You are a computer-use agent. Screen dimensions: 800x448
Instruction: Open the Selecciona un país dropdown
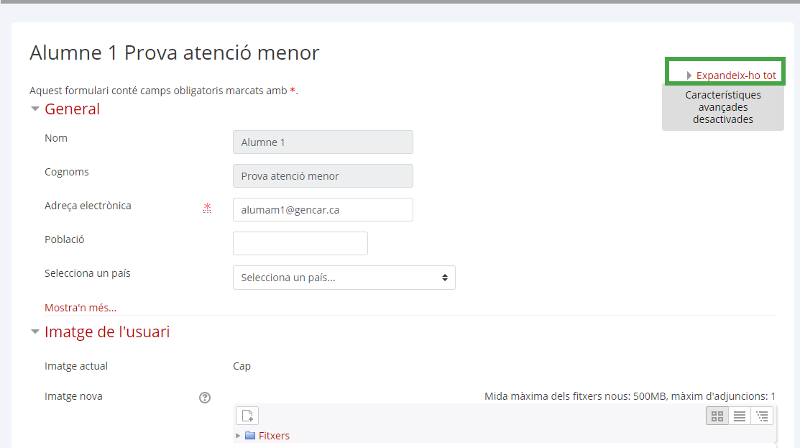tap(344, 277)
